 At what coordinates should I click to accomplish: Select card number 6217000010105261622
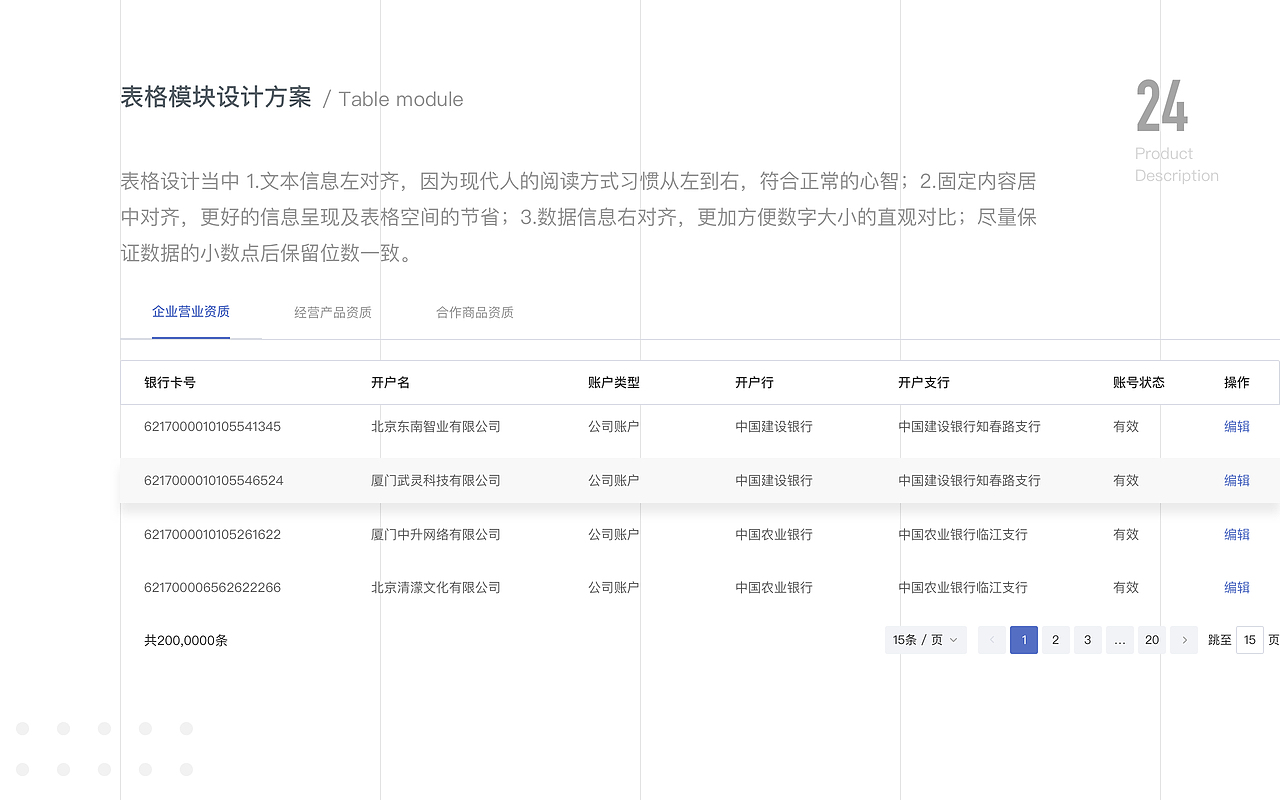click(x=213, y=534)
